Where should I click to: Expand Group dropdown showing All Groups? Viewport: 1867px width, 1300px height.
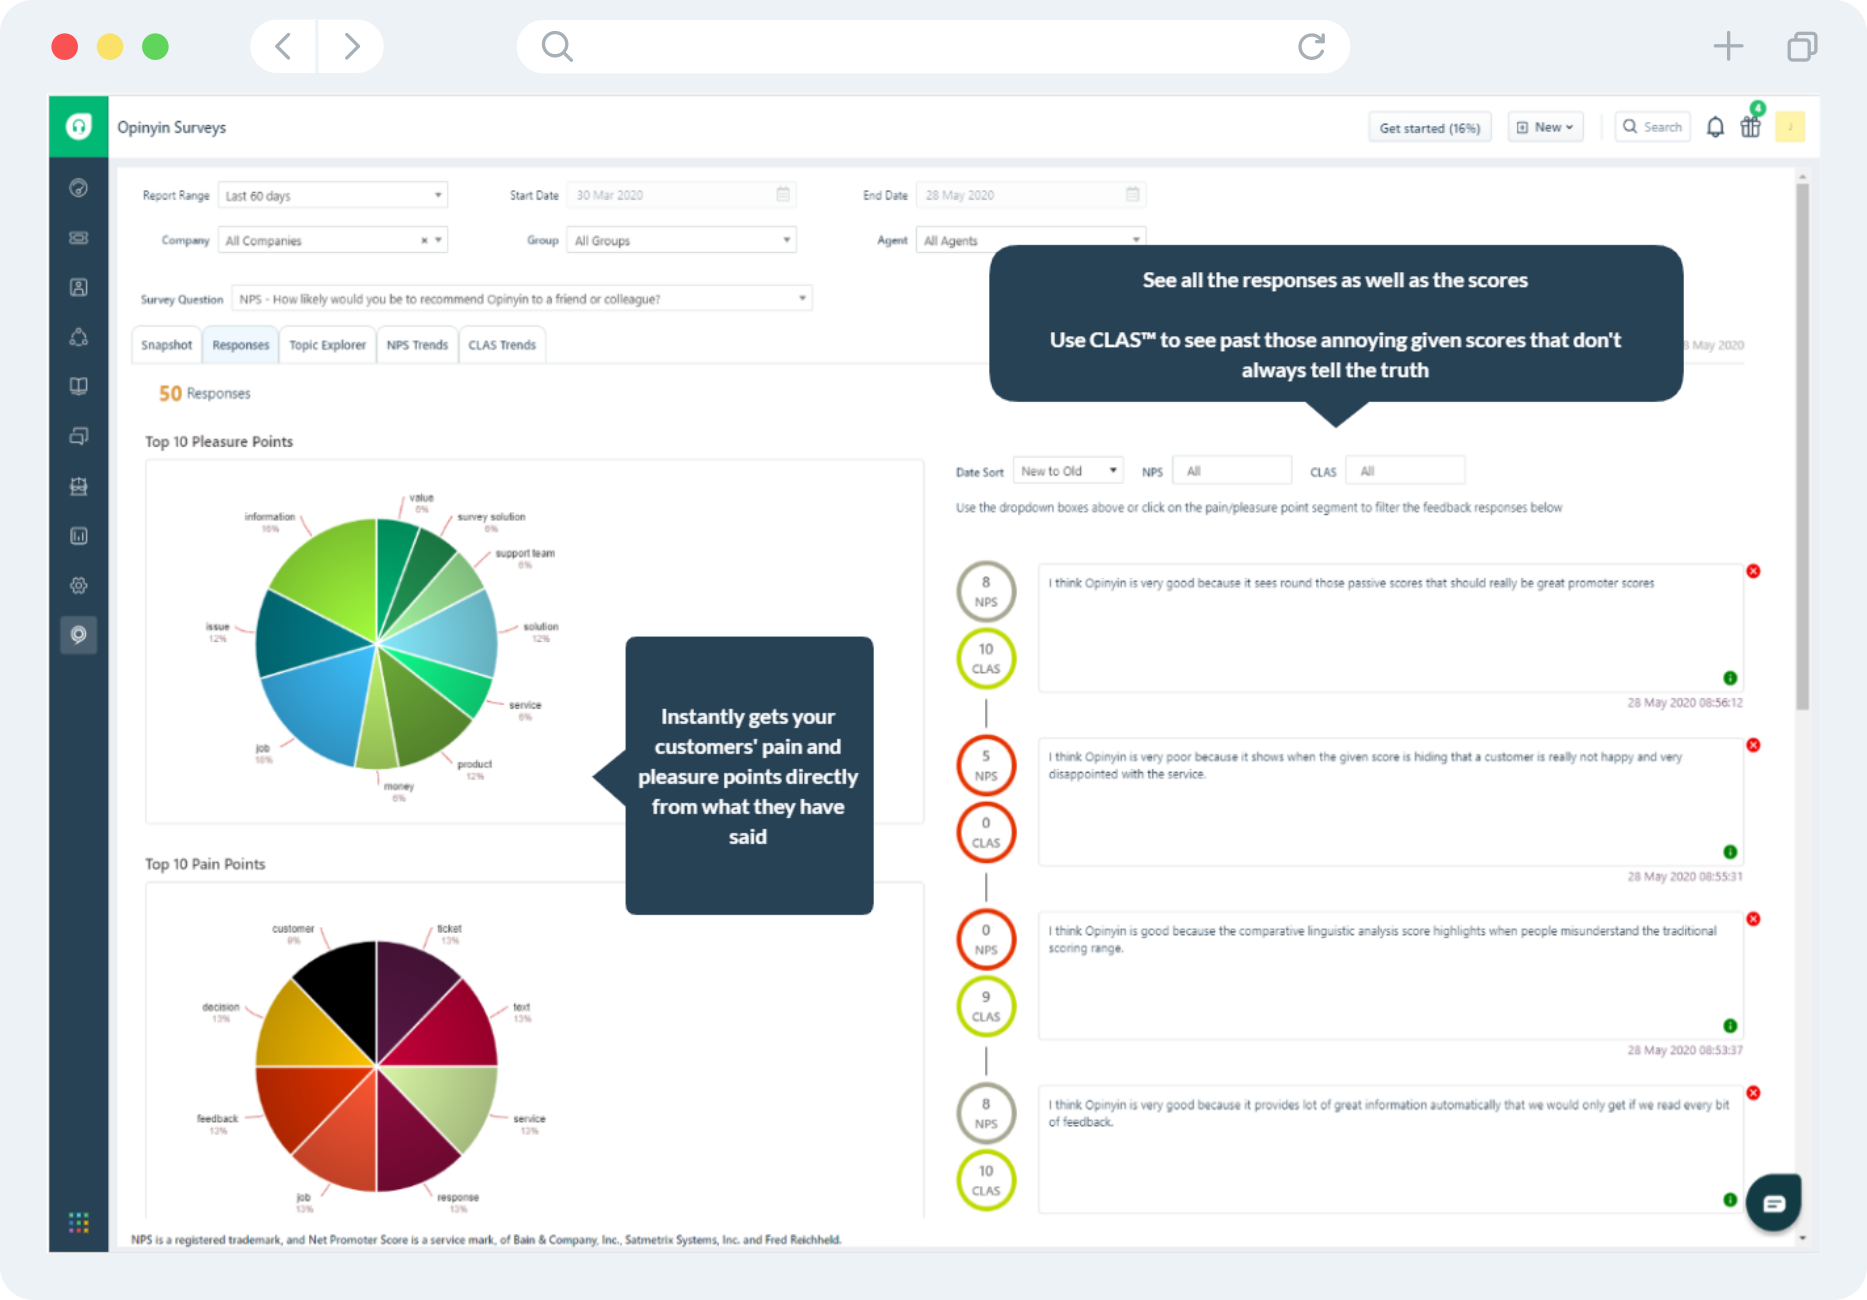(681, 240)
